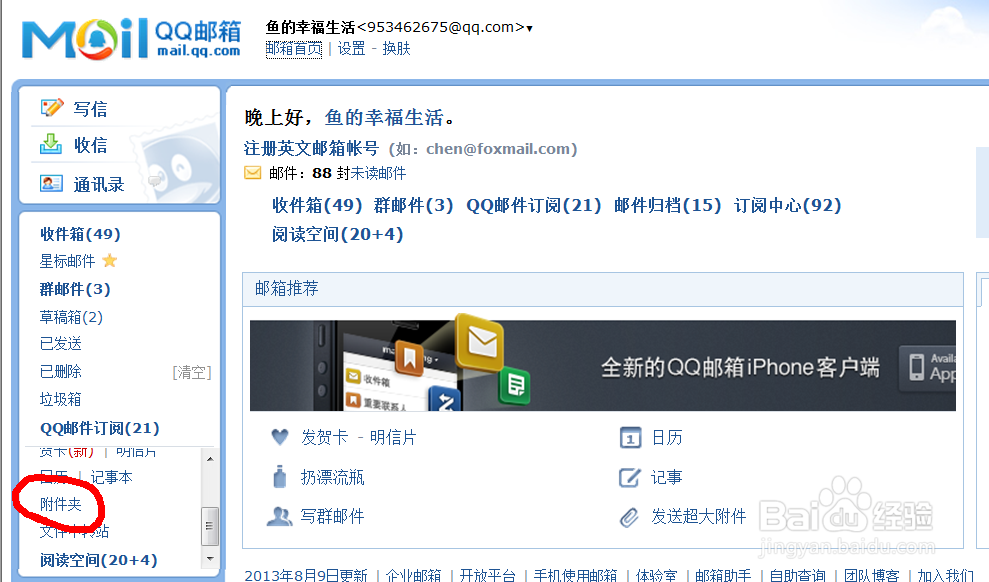
Task: Open sidebar QQ邮件订阅(21)
Action: coord(100,428)
